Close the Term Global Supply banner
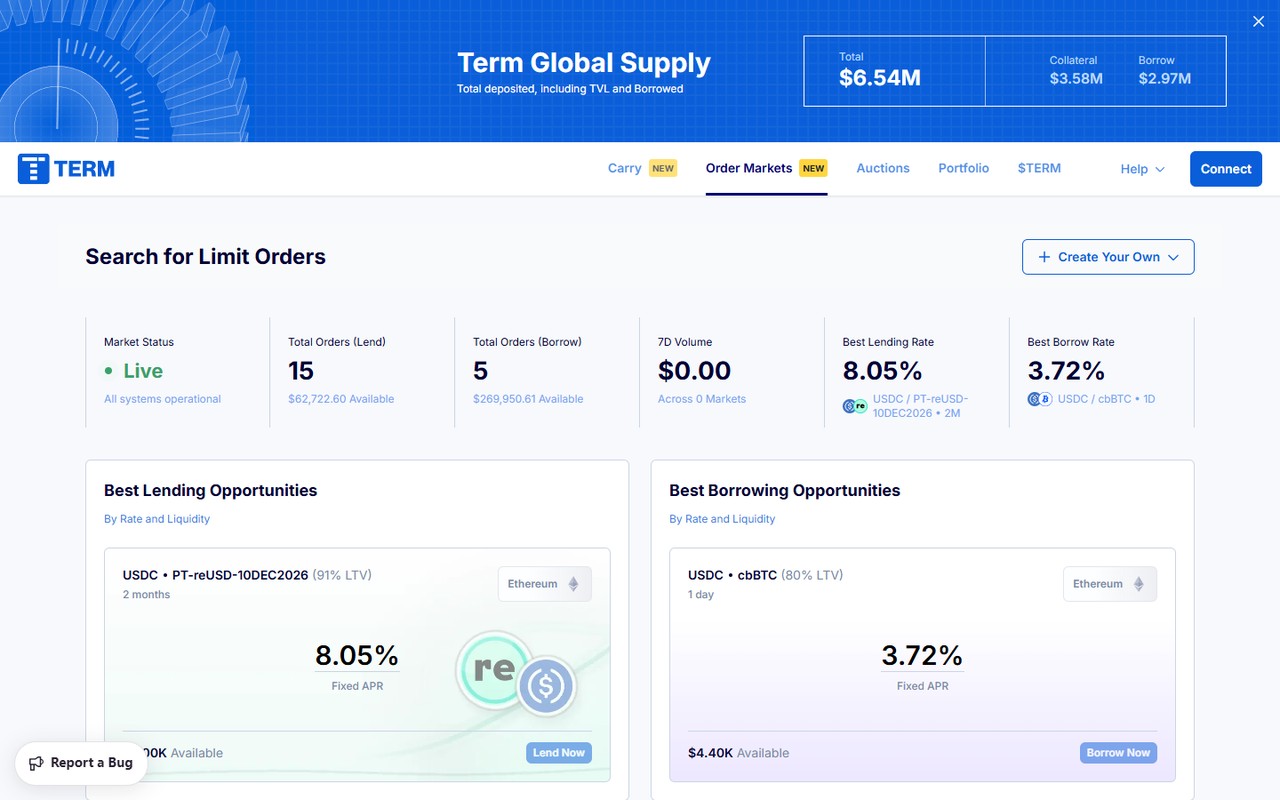Screen dimensions: 1280x800 click(1258, 21)
